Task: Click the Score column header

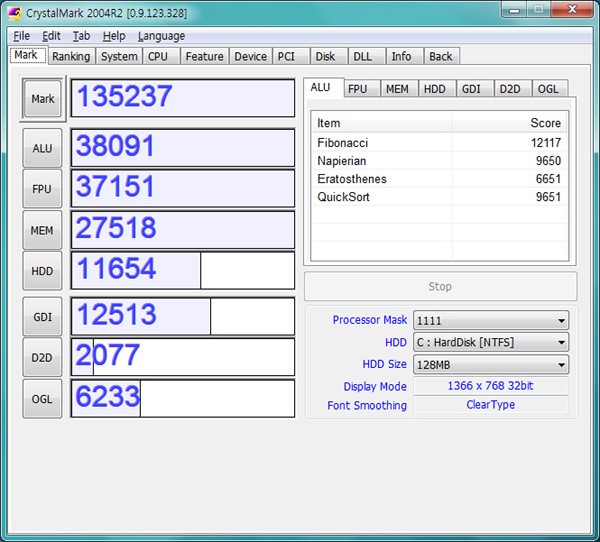Action: [x=510, y=123]
